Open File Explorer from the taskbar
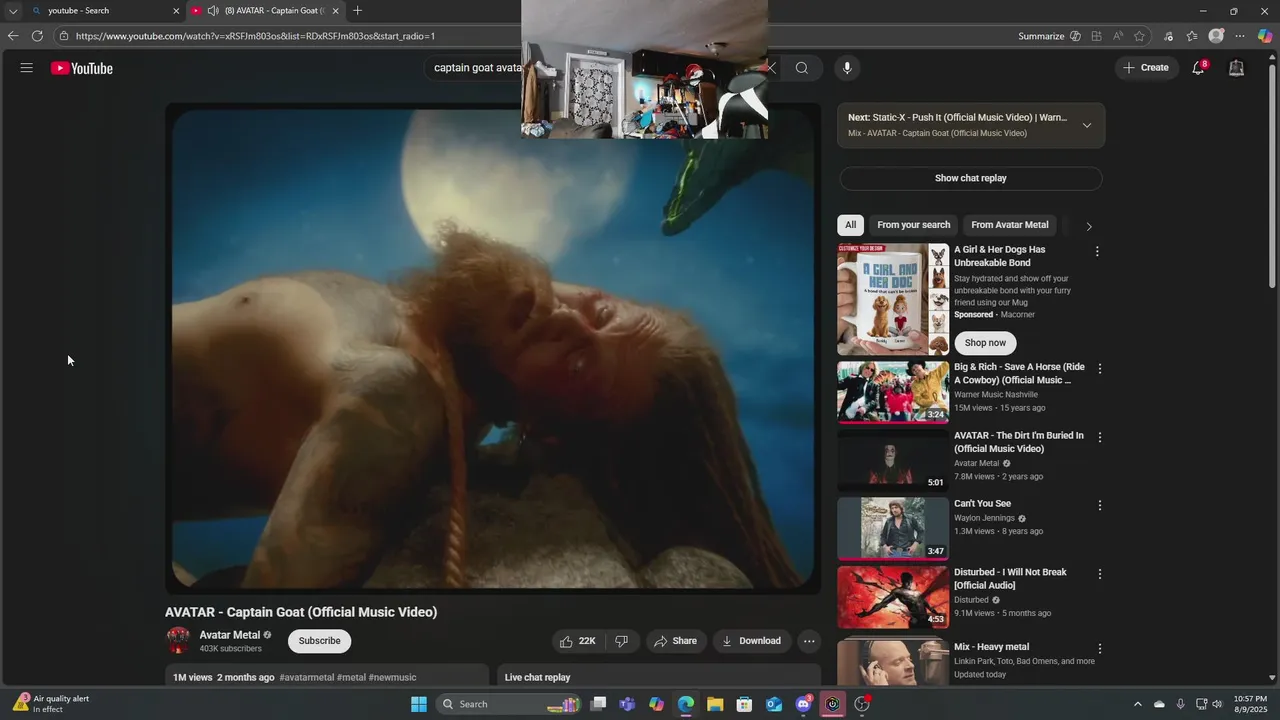Image resolution: width=1280 pixels, height=720 pixels. (715, 704)
